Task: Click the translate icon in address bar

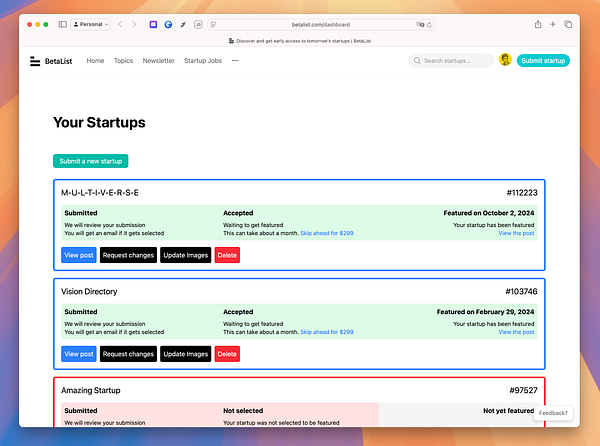Action: (x=420, y=24)
